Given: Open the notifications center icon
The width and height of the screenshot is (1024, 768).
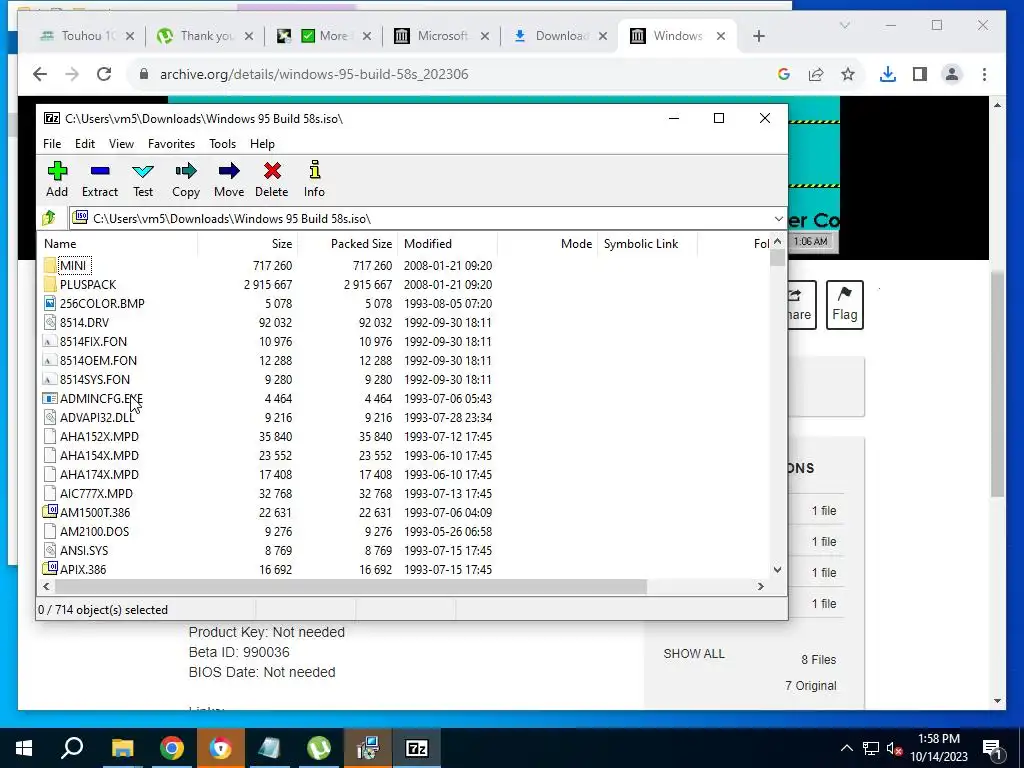Looking at the screenshot, I should pos(992,748).
